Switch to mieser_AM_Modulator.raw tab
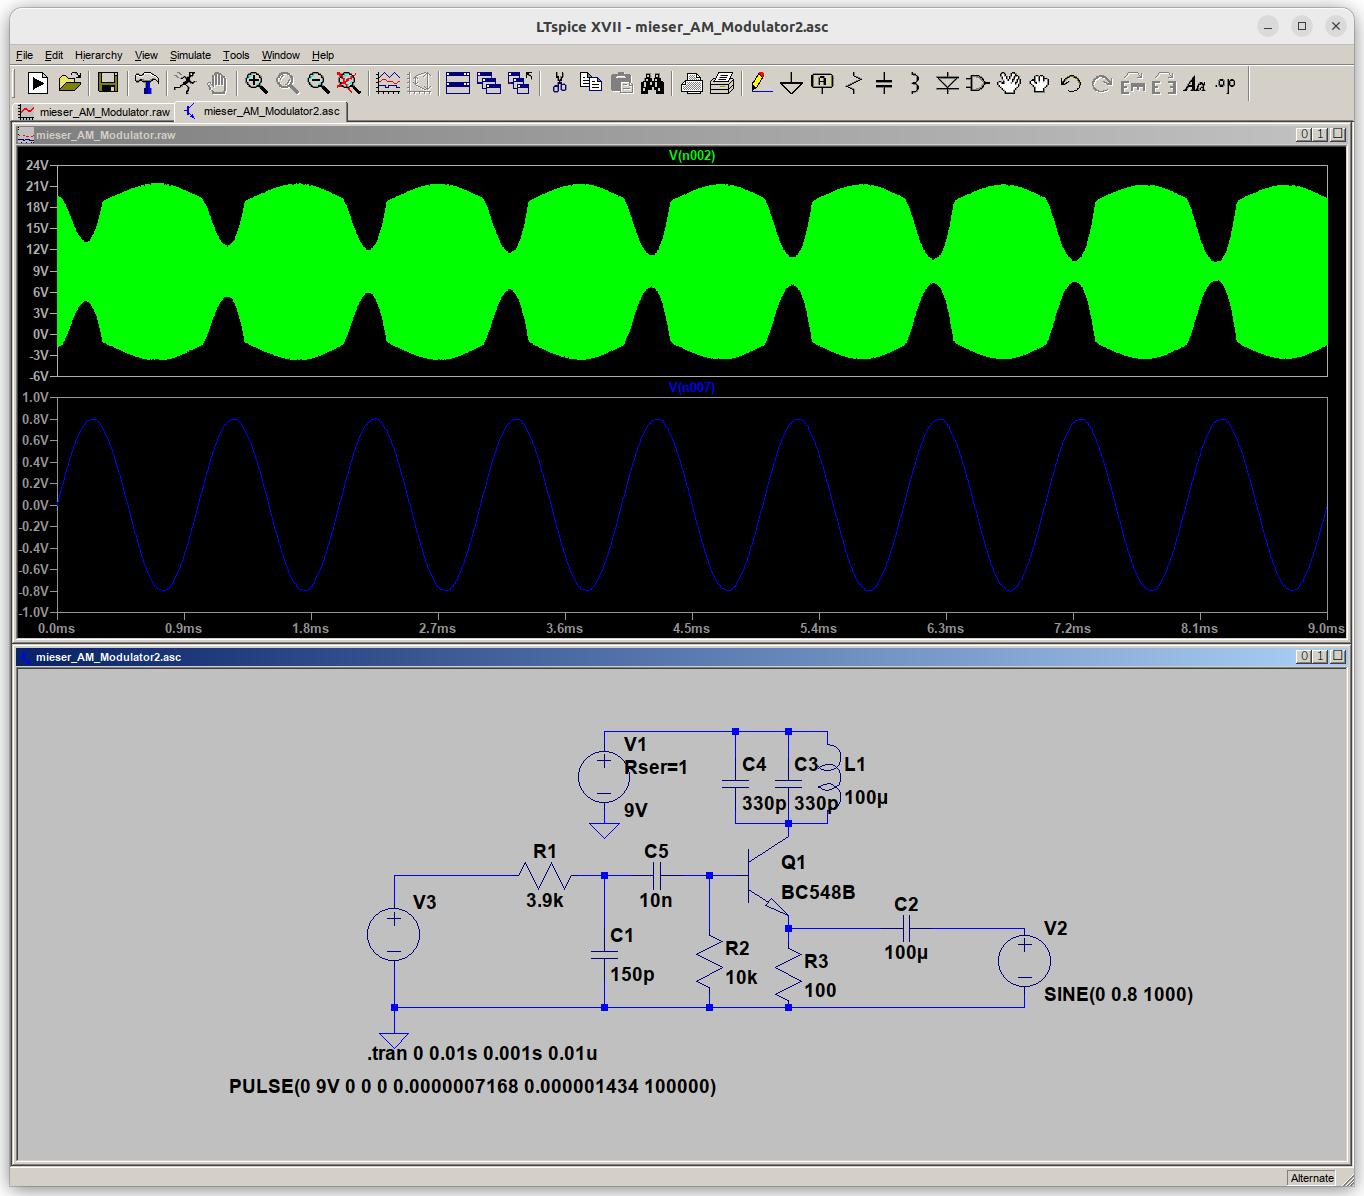The image size is (1364, 1196). coord(96,112)
